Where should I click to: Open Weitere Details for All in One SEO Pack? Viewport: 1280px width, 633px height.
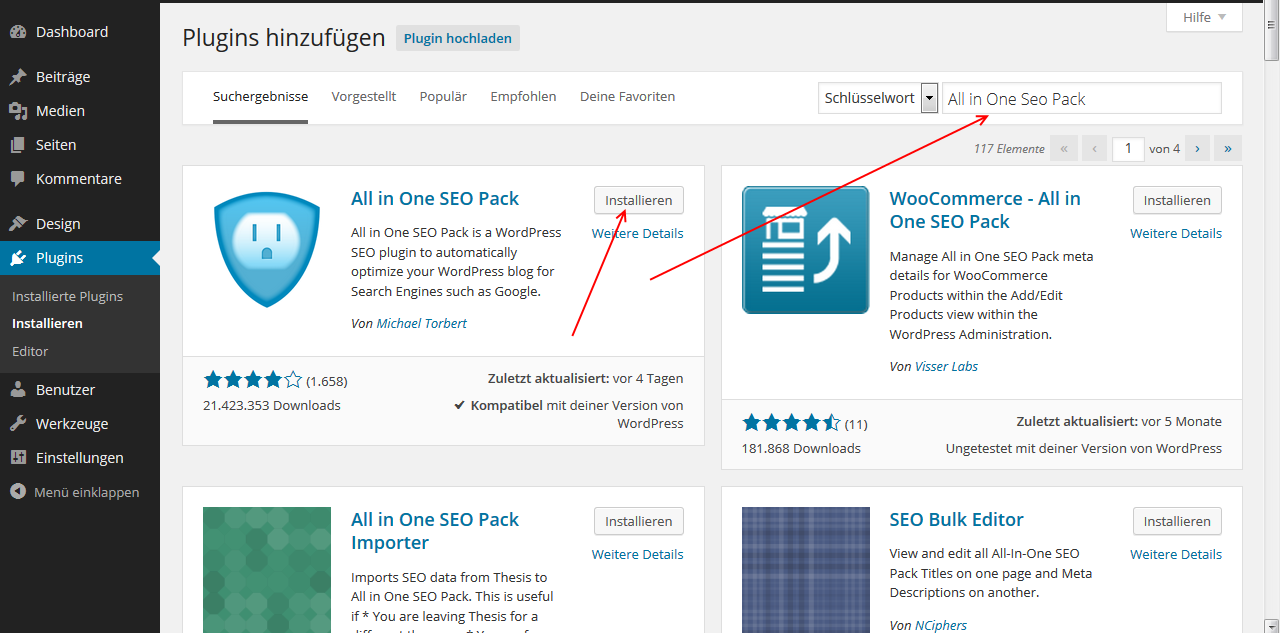click(638, 233)
